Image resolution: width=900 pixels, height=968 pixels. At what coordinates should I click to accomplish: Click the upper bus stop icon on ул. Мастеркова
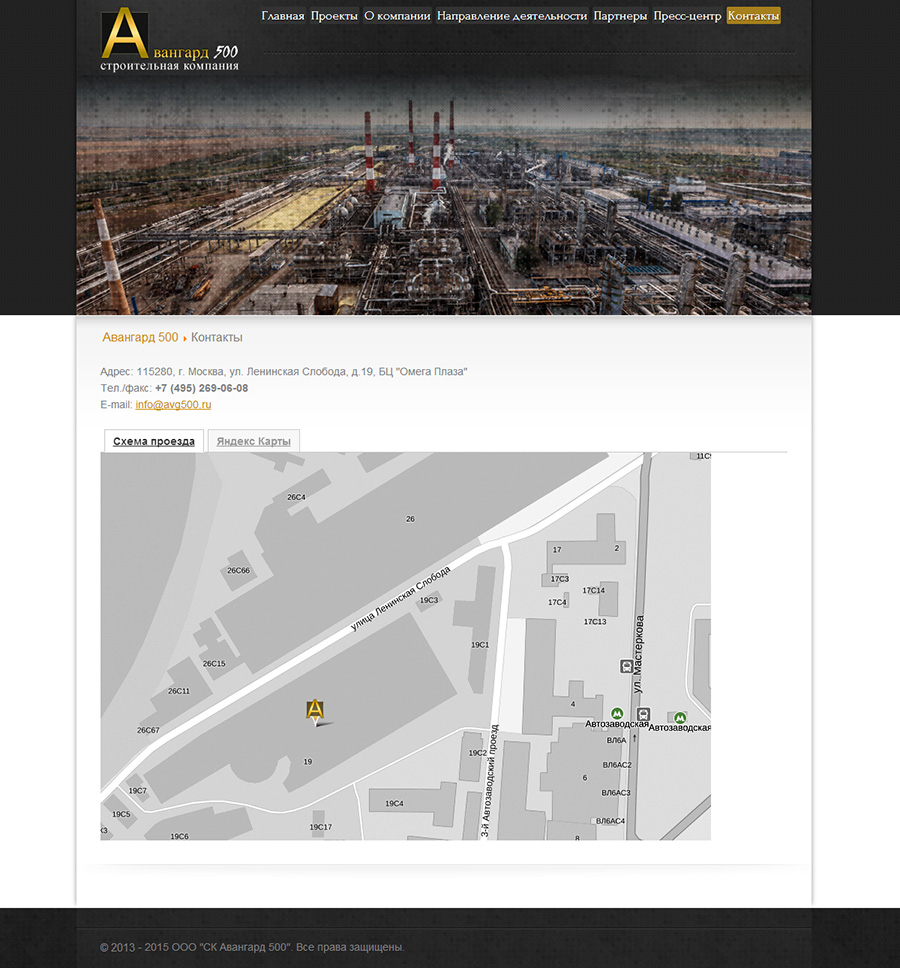(x=626, y=665)
